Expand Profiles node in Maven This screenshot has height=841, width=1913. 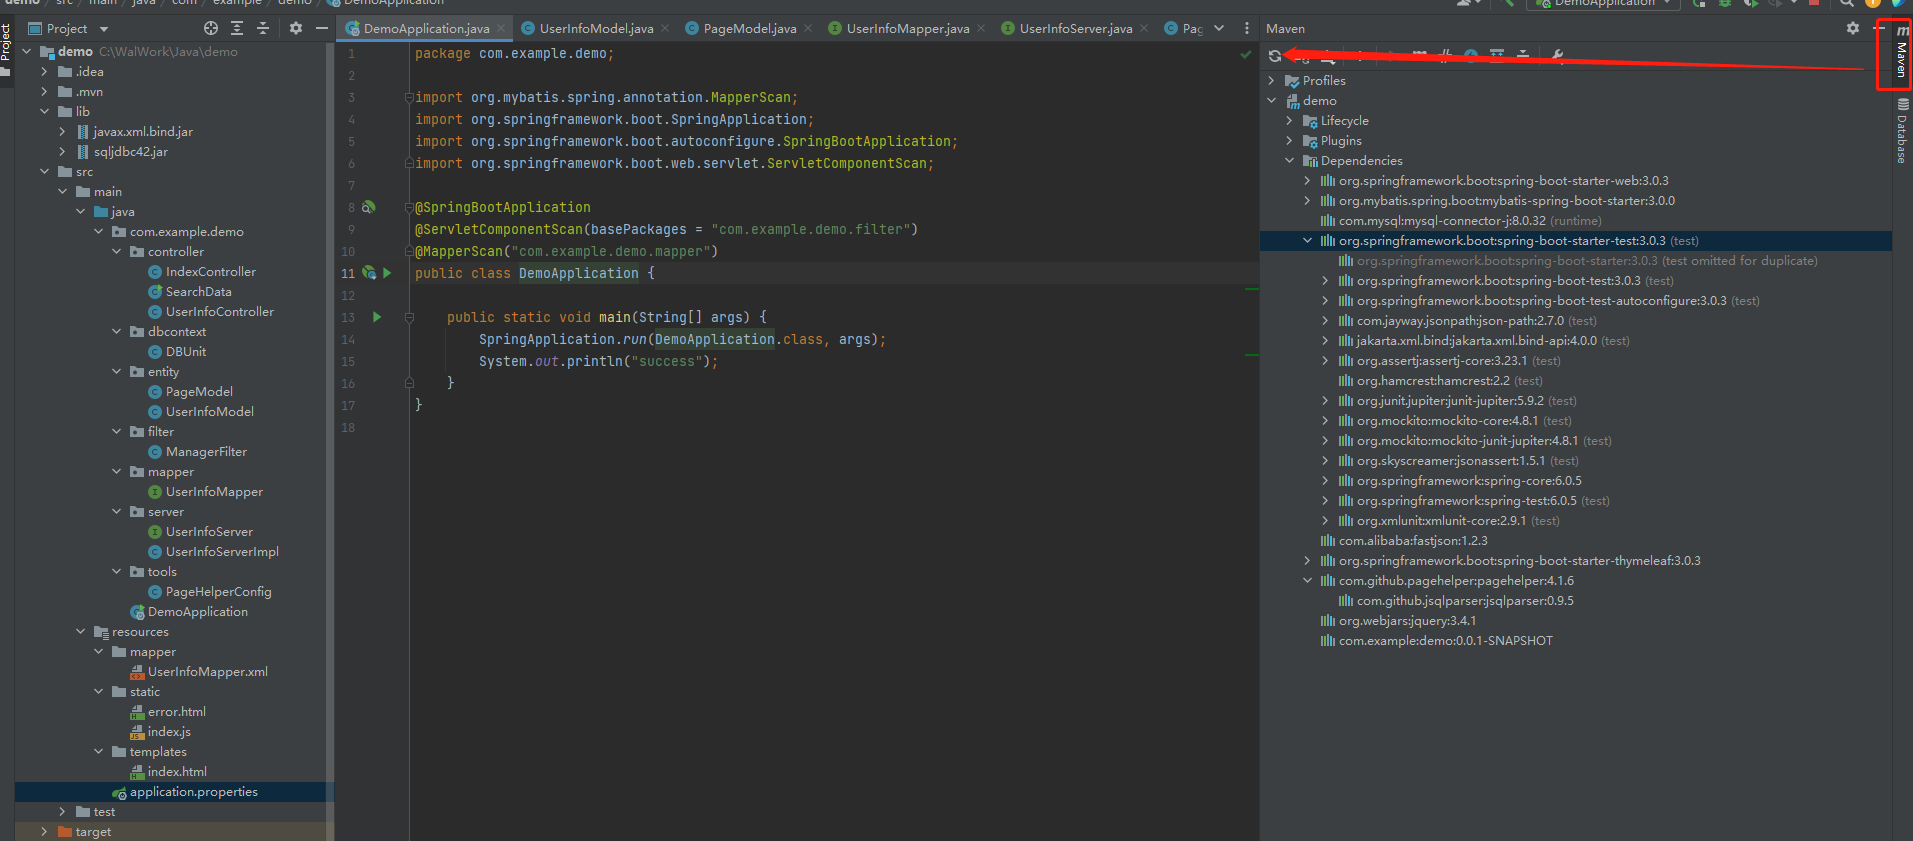point(1272,81)
